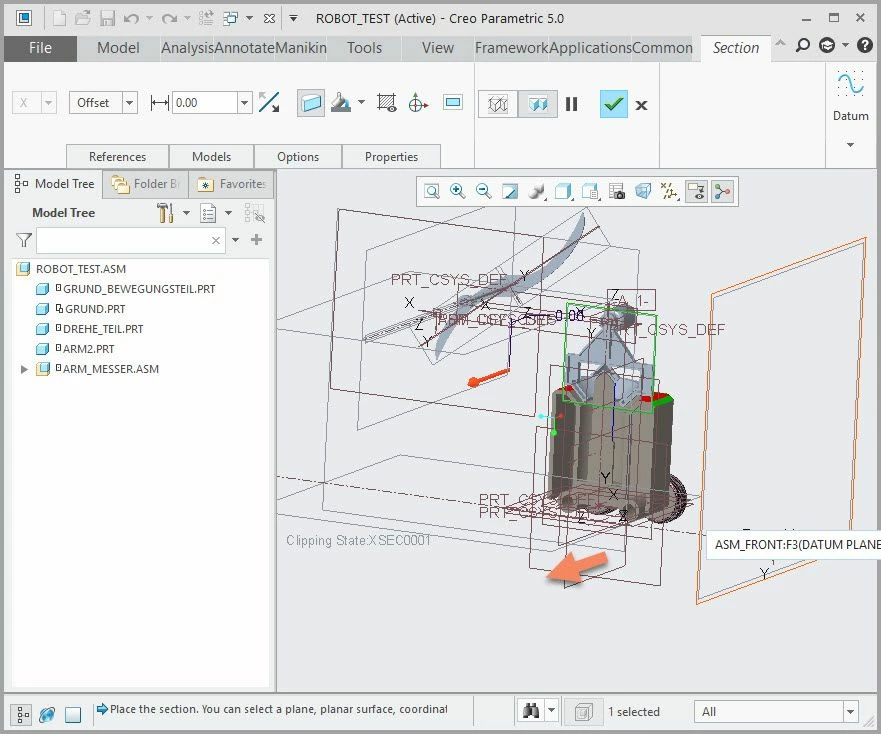Image resolution: width=881 pixels, height=734 pixels.
Task: Click the Find binoculars icon in status bar
Action: (x=531, y=711)
